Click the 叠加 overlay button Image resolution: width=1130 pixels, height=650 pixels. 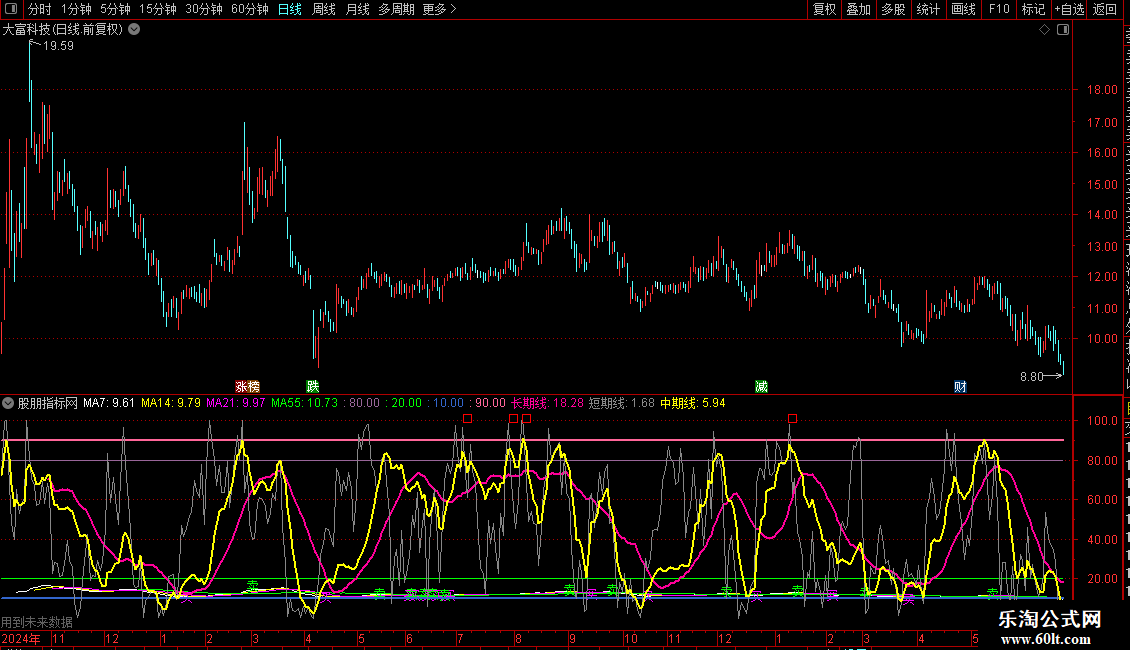858,9
